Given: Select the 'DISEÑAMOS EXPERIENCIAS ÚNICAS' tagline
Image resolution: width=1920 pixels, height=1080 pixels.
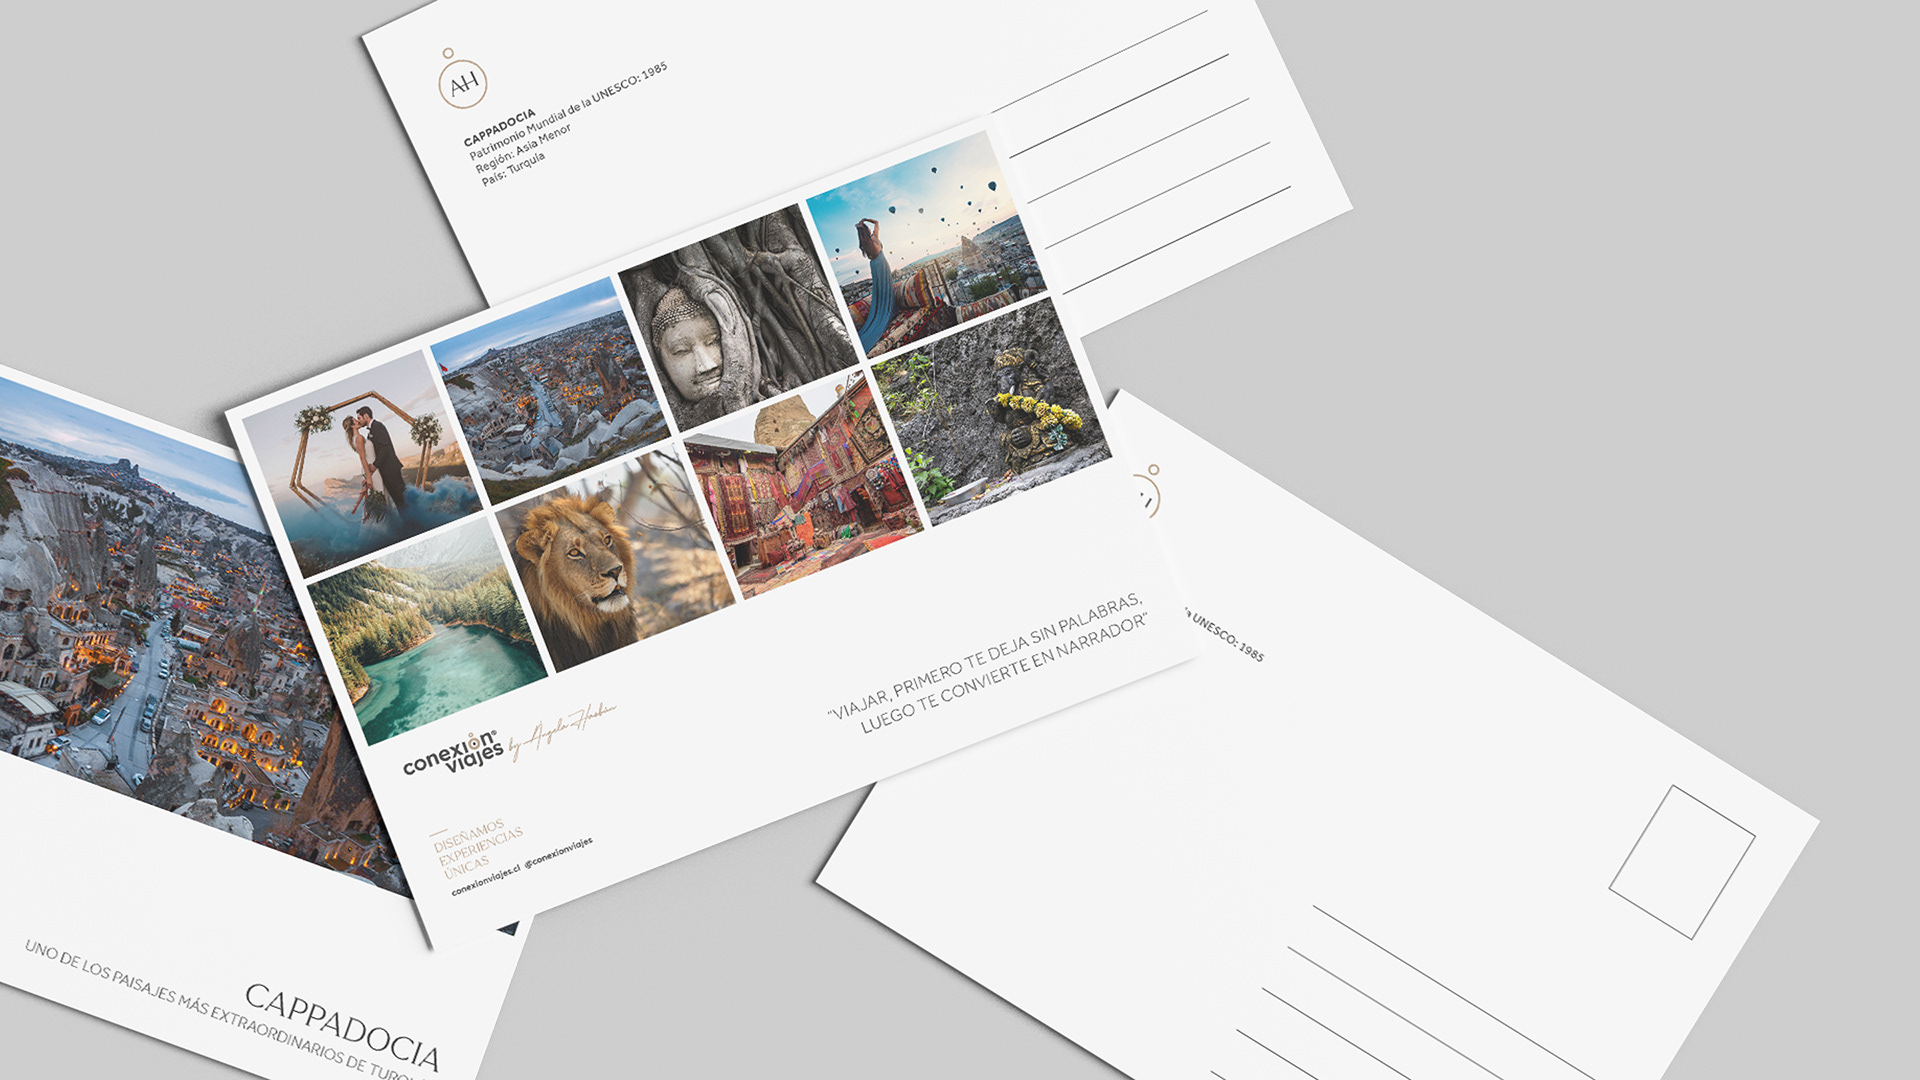Looking at the screenshot, I should pos(478,848).
